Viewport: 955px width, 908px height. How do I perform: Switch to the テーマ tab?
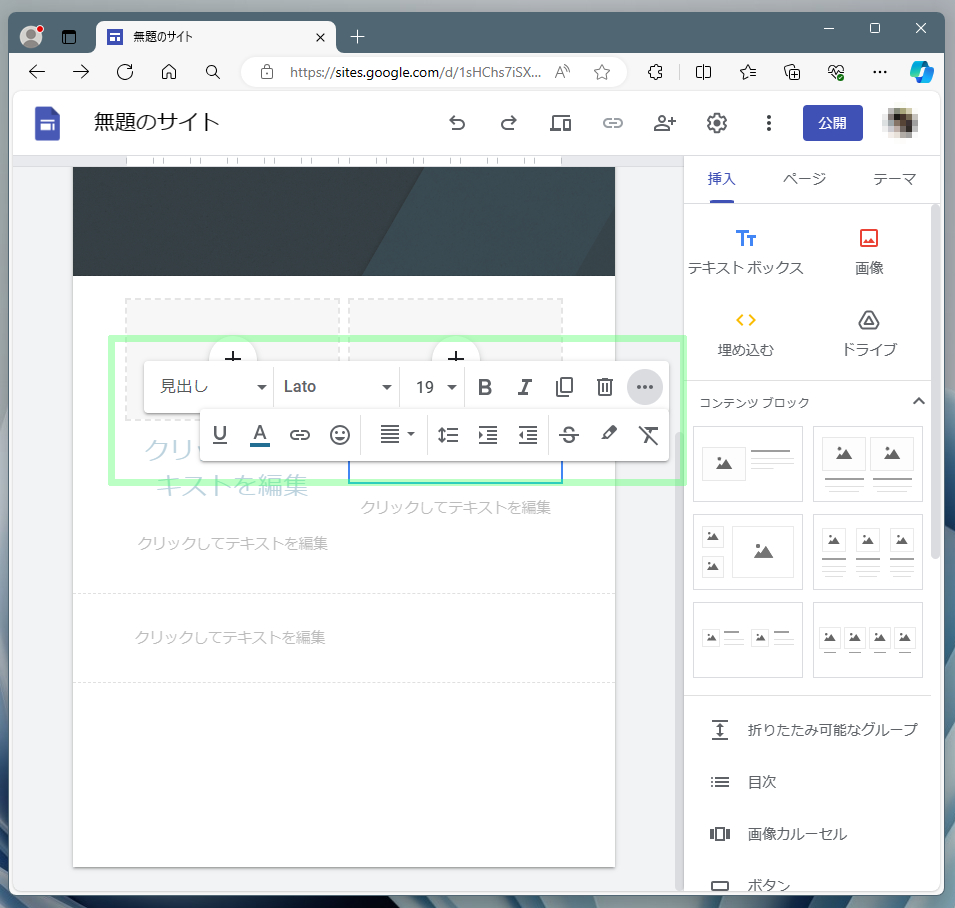click(x=894, y=179)
